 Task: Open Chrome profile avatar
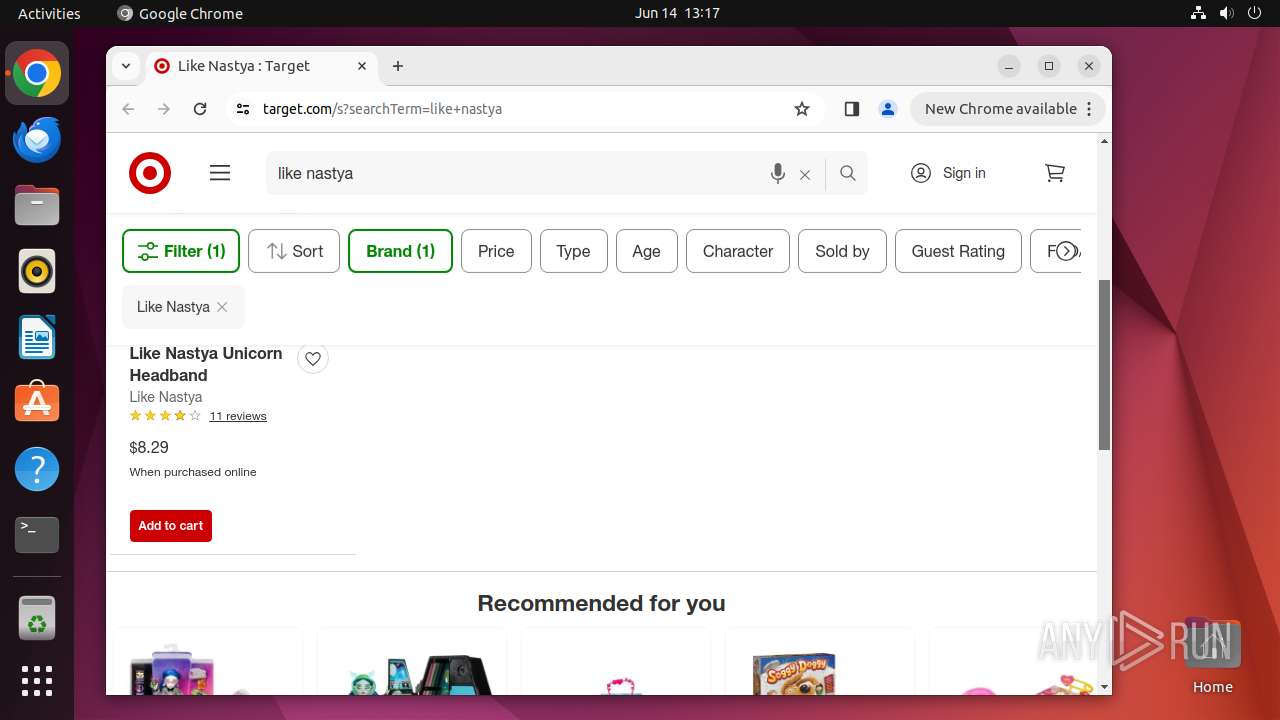[x=887, y=109]
